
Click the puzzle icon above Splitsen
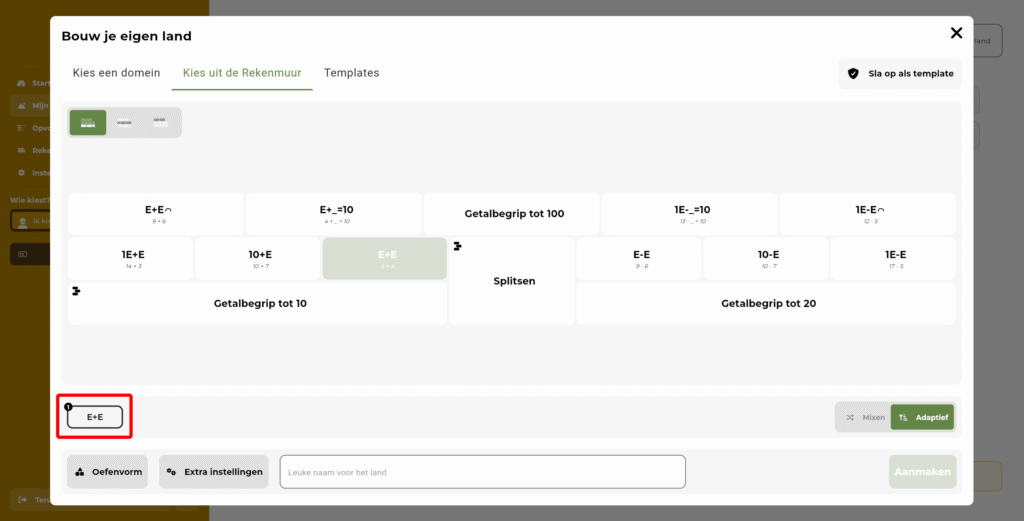(x=457, y=246)
